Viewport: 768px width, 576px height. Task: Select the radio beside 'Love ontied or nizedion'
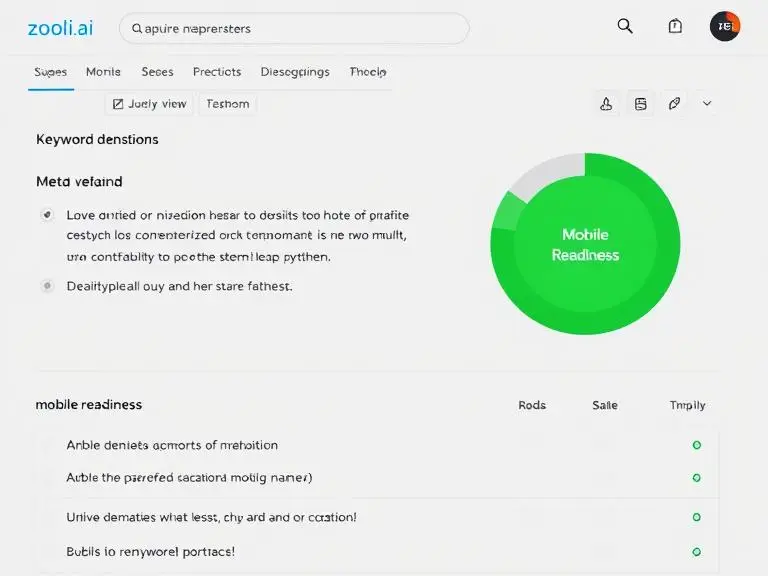tap(47, 215)
